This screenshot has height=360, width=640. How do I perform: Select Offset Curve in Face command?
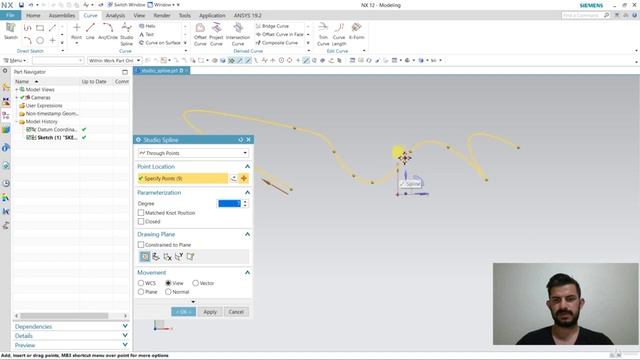(280, 34)
